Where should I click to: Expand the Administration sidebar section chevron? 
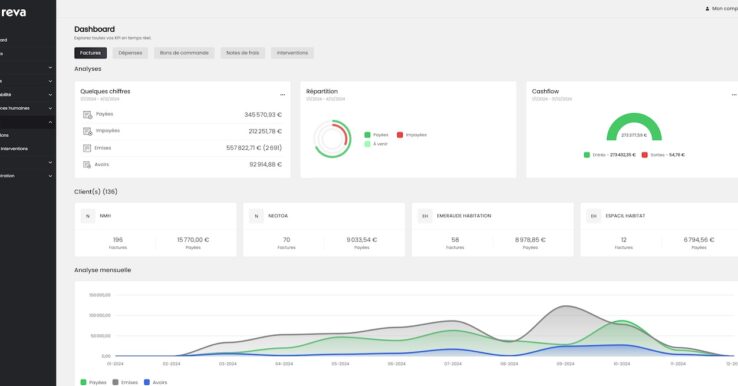(x=50, y=176)
